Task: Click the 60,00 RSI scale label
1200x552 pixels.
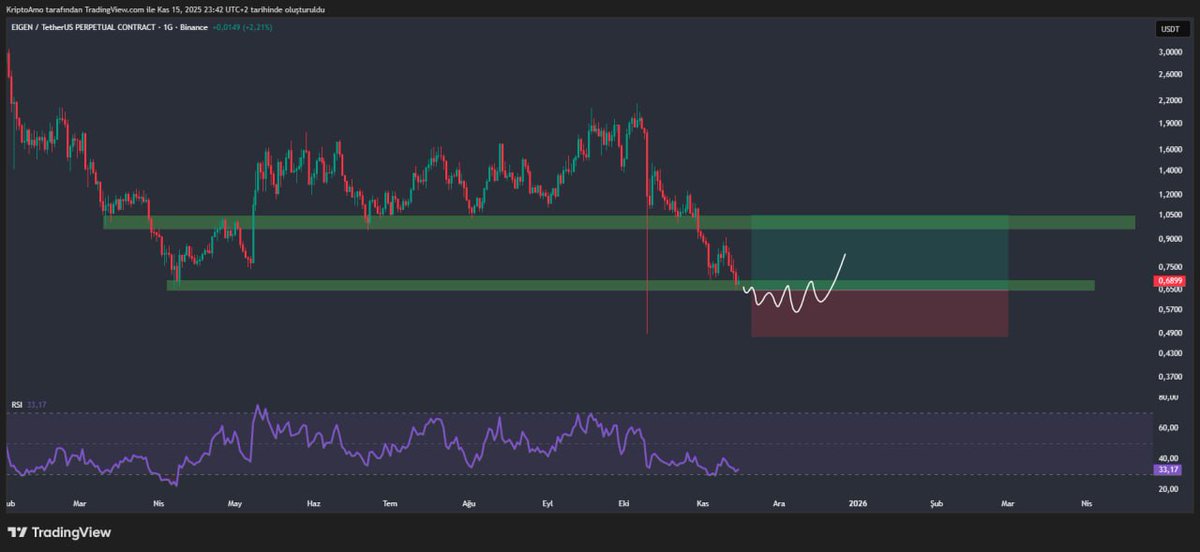Action: (x=1169, y=428)
